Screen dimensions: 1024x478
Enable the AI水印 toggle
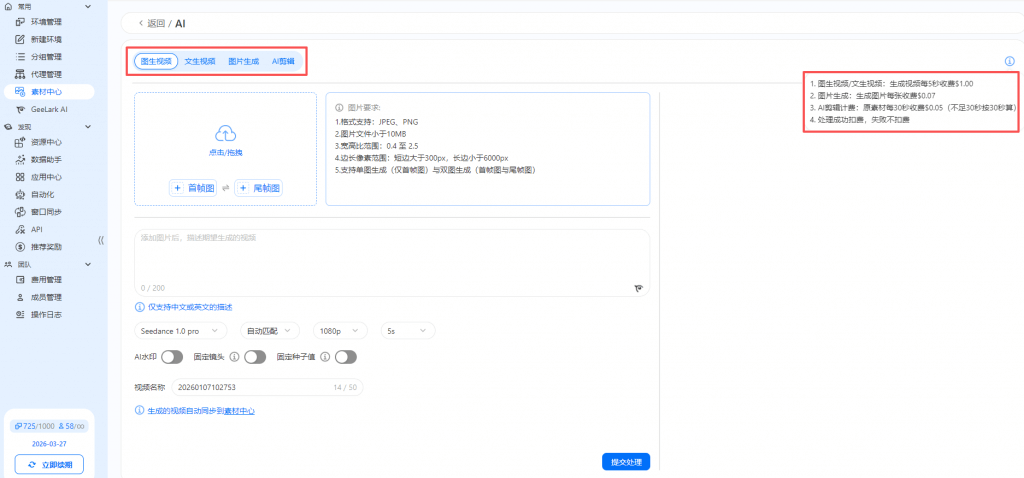[172, 357]
